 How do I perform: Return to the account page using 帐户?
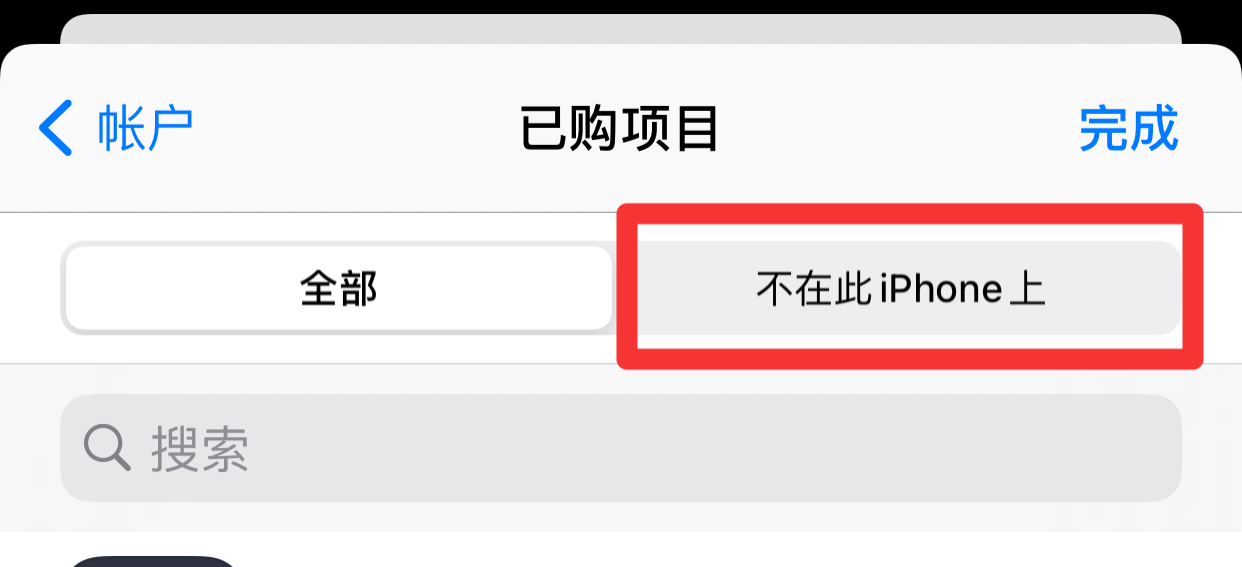(x=145, y=128)
